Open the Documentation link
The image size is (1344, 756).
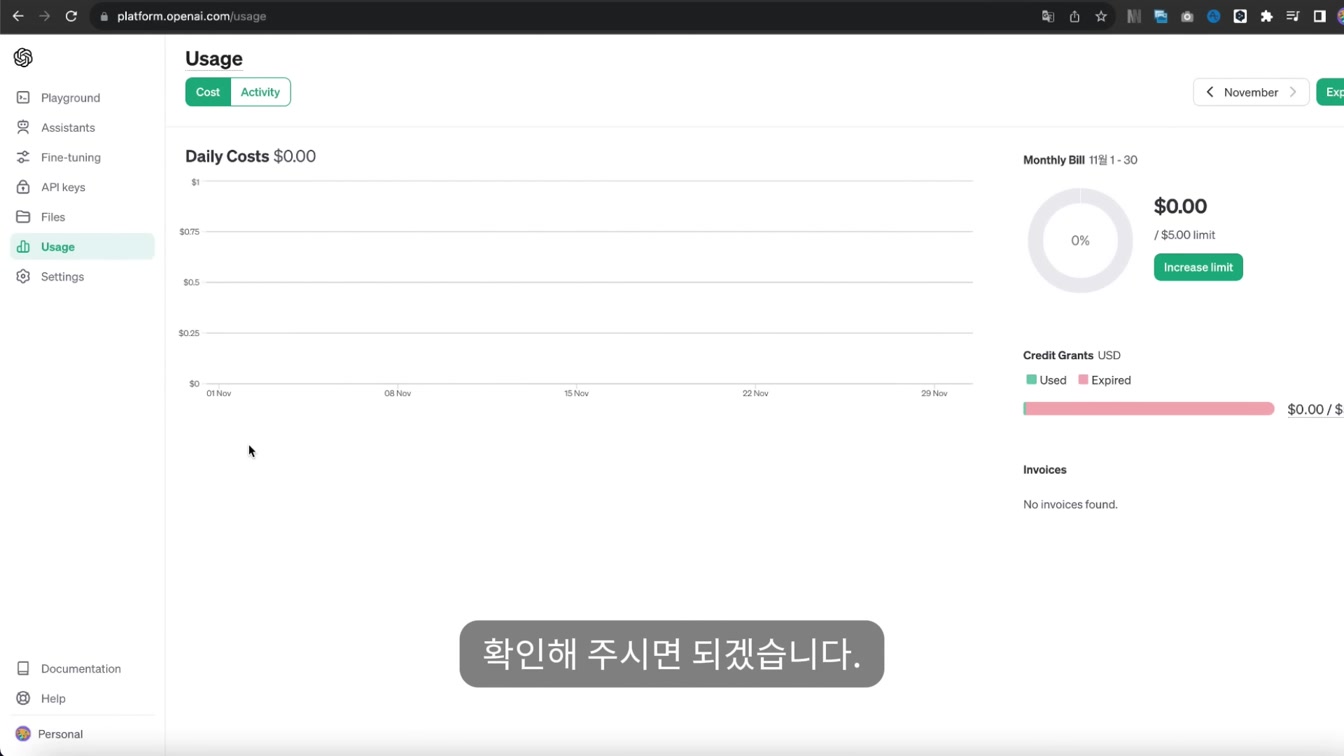82,669
